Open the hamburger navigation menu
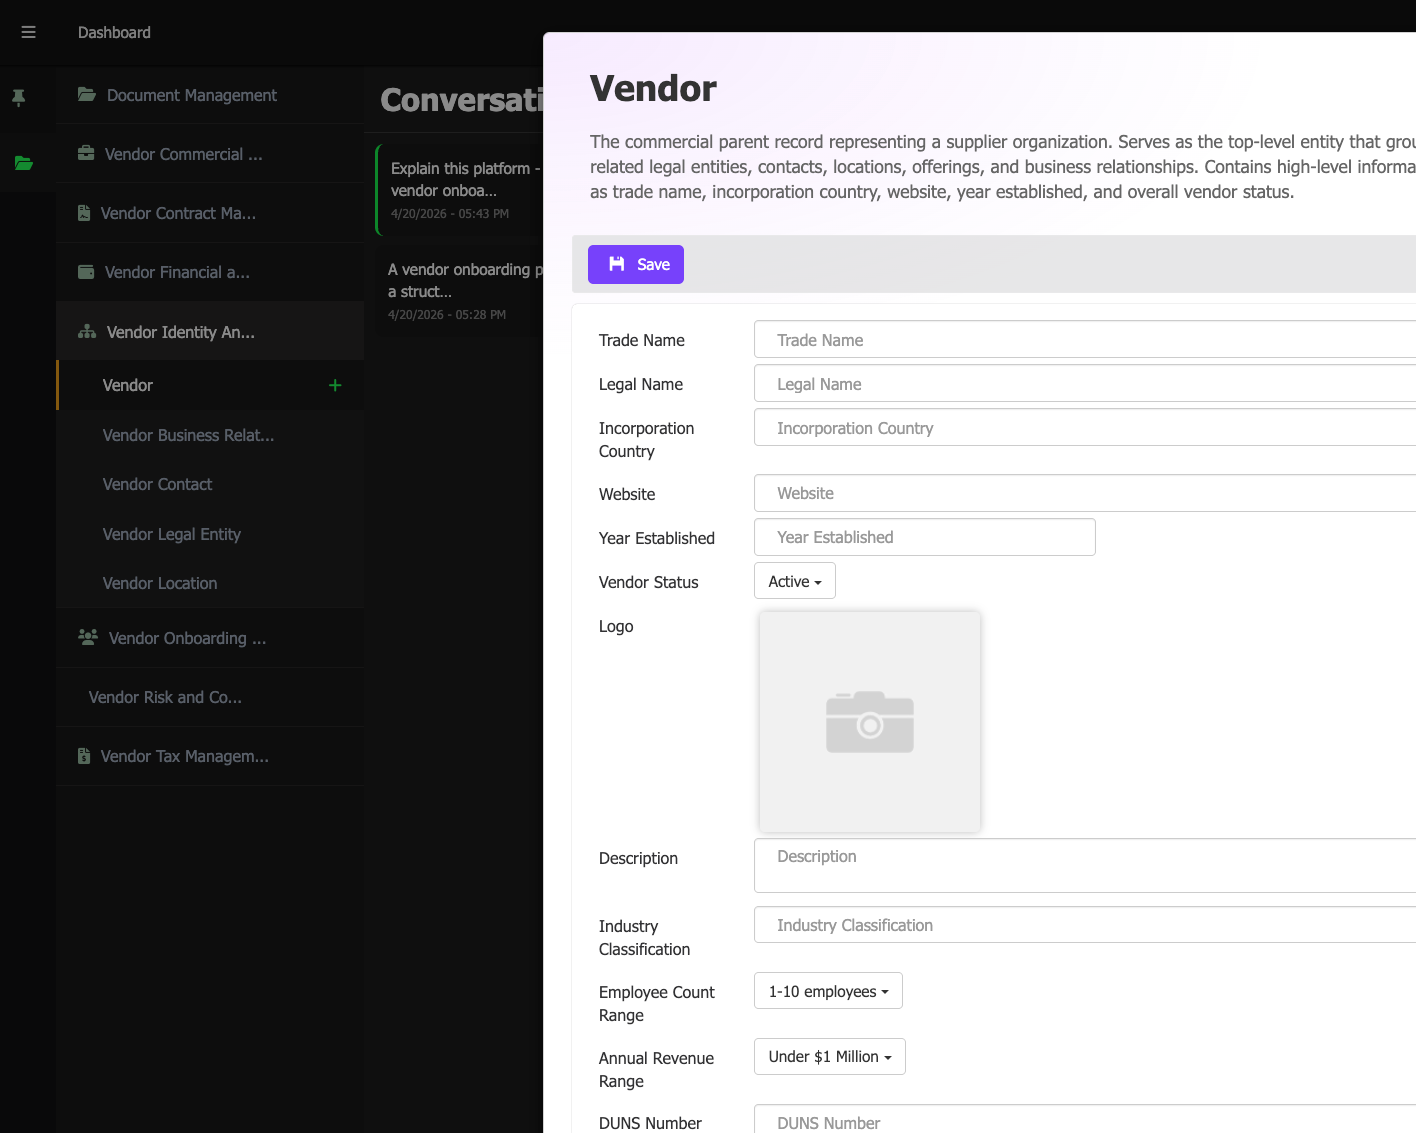The image size is (1416, 1133). tap(28, 32)
